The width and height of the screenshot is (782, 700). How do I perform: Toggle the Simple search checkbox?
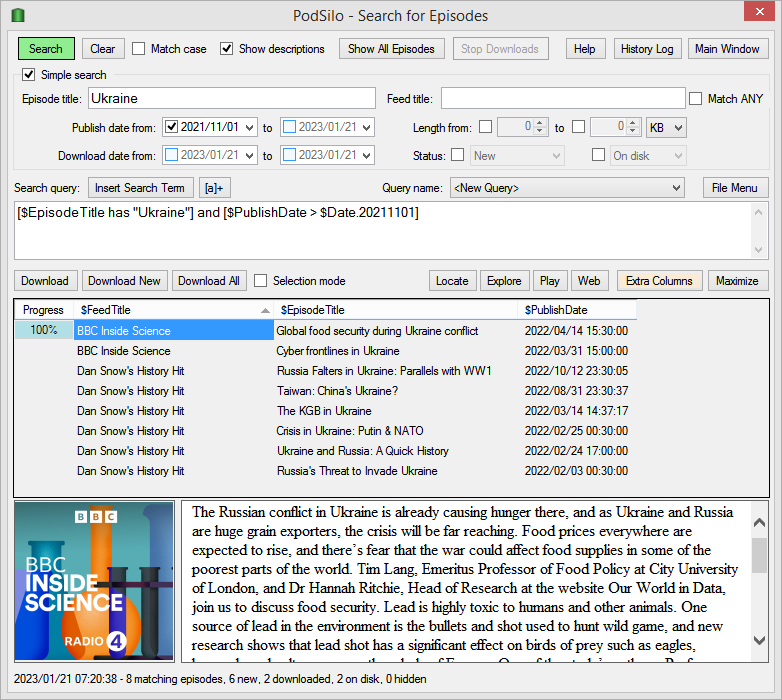[x=28, y=75]
